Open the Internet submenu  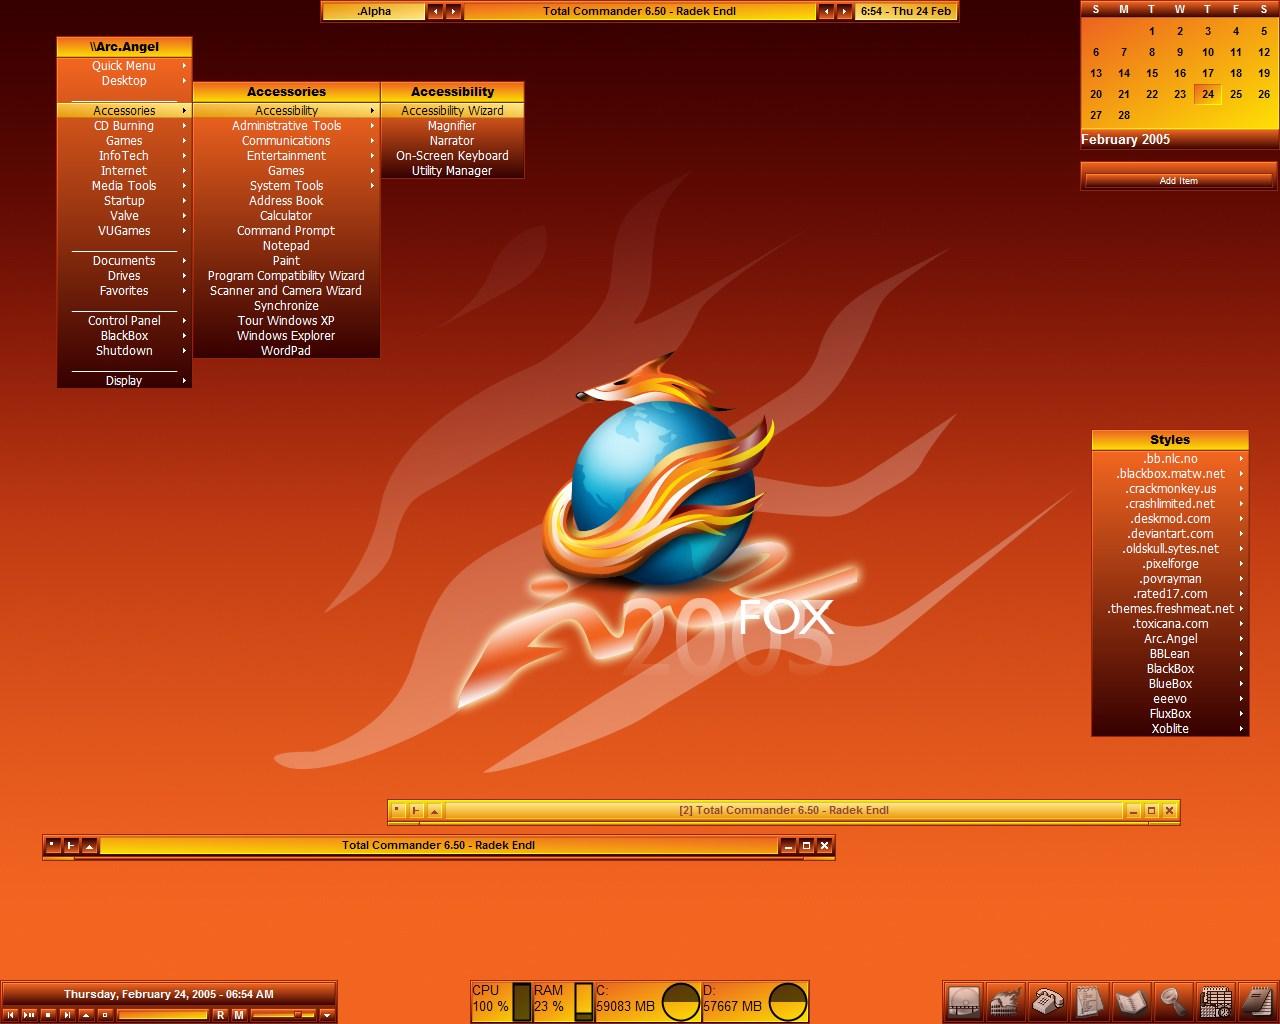tap(124, 171)
